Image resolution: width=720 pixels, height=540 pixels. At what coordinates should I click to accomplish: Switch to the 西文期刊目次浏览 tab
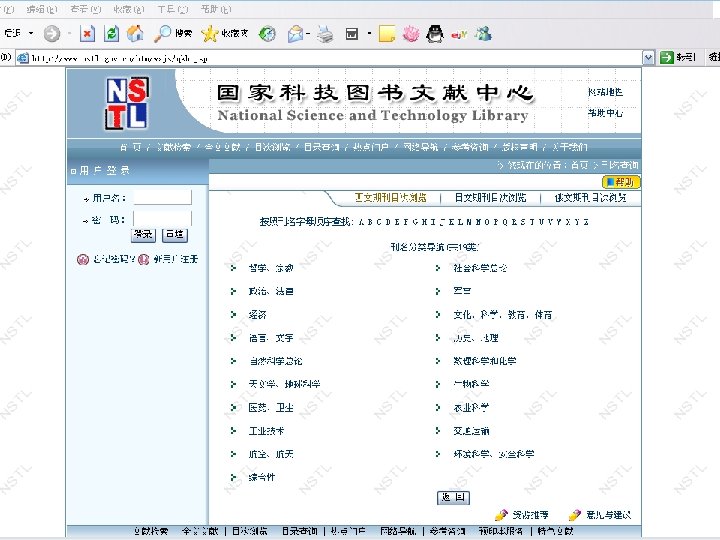(391, 197)
